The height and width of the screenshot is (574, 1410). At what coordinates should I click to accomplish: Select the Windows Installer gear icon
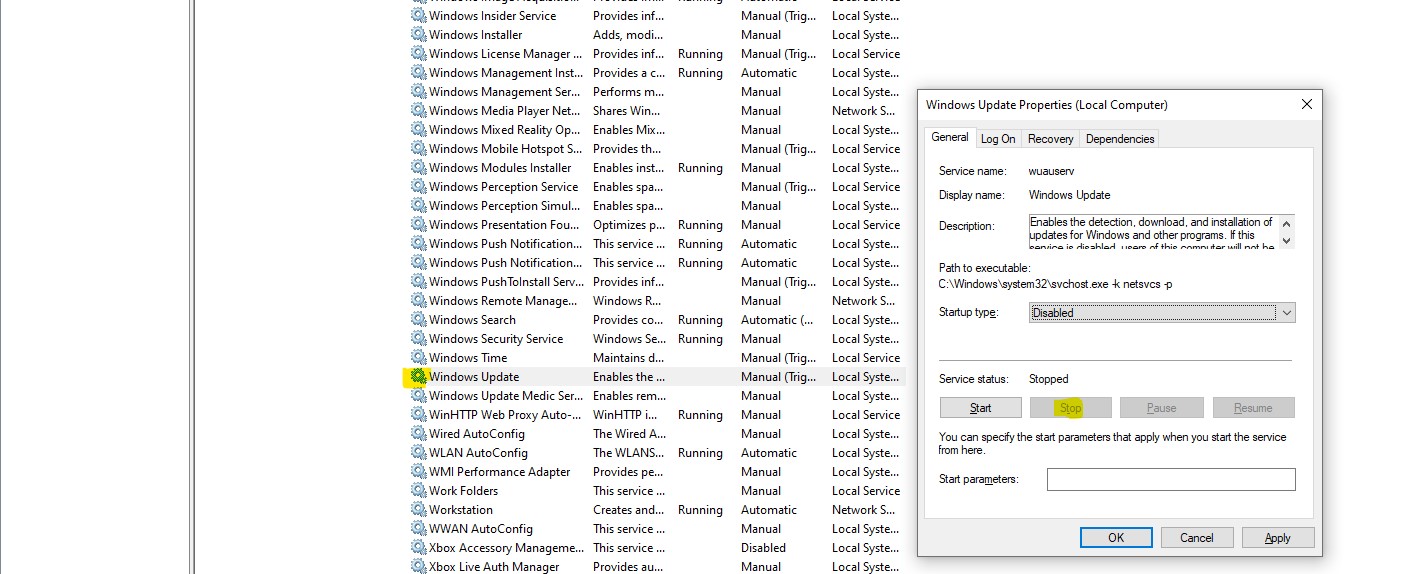tap(418, 35)
